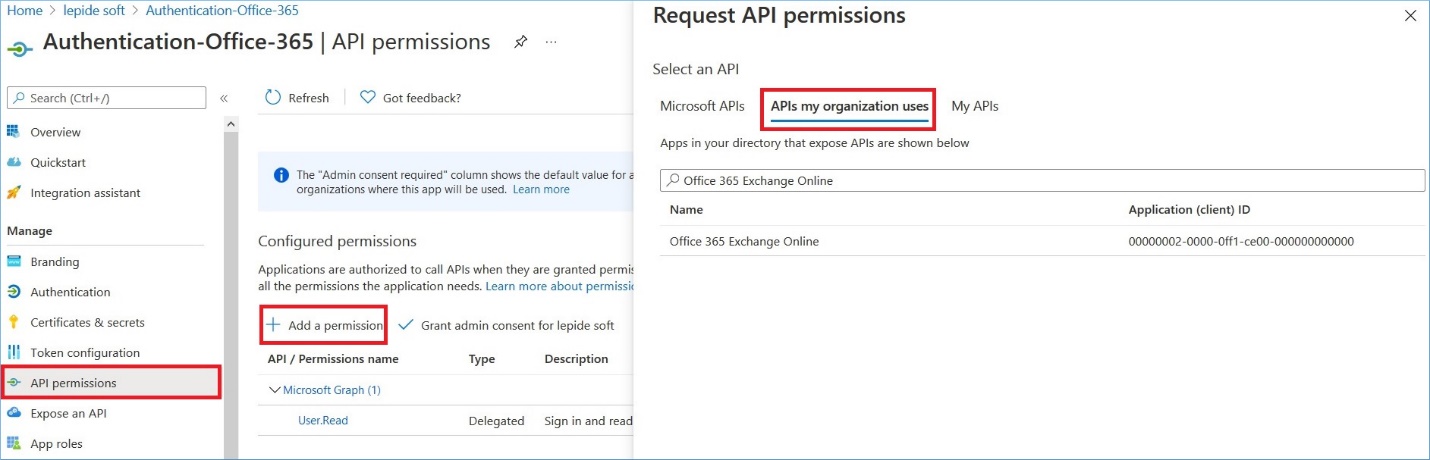Click the App roles icon
Viewport: 1430px width, 460px height.
[14, 443]
